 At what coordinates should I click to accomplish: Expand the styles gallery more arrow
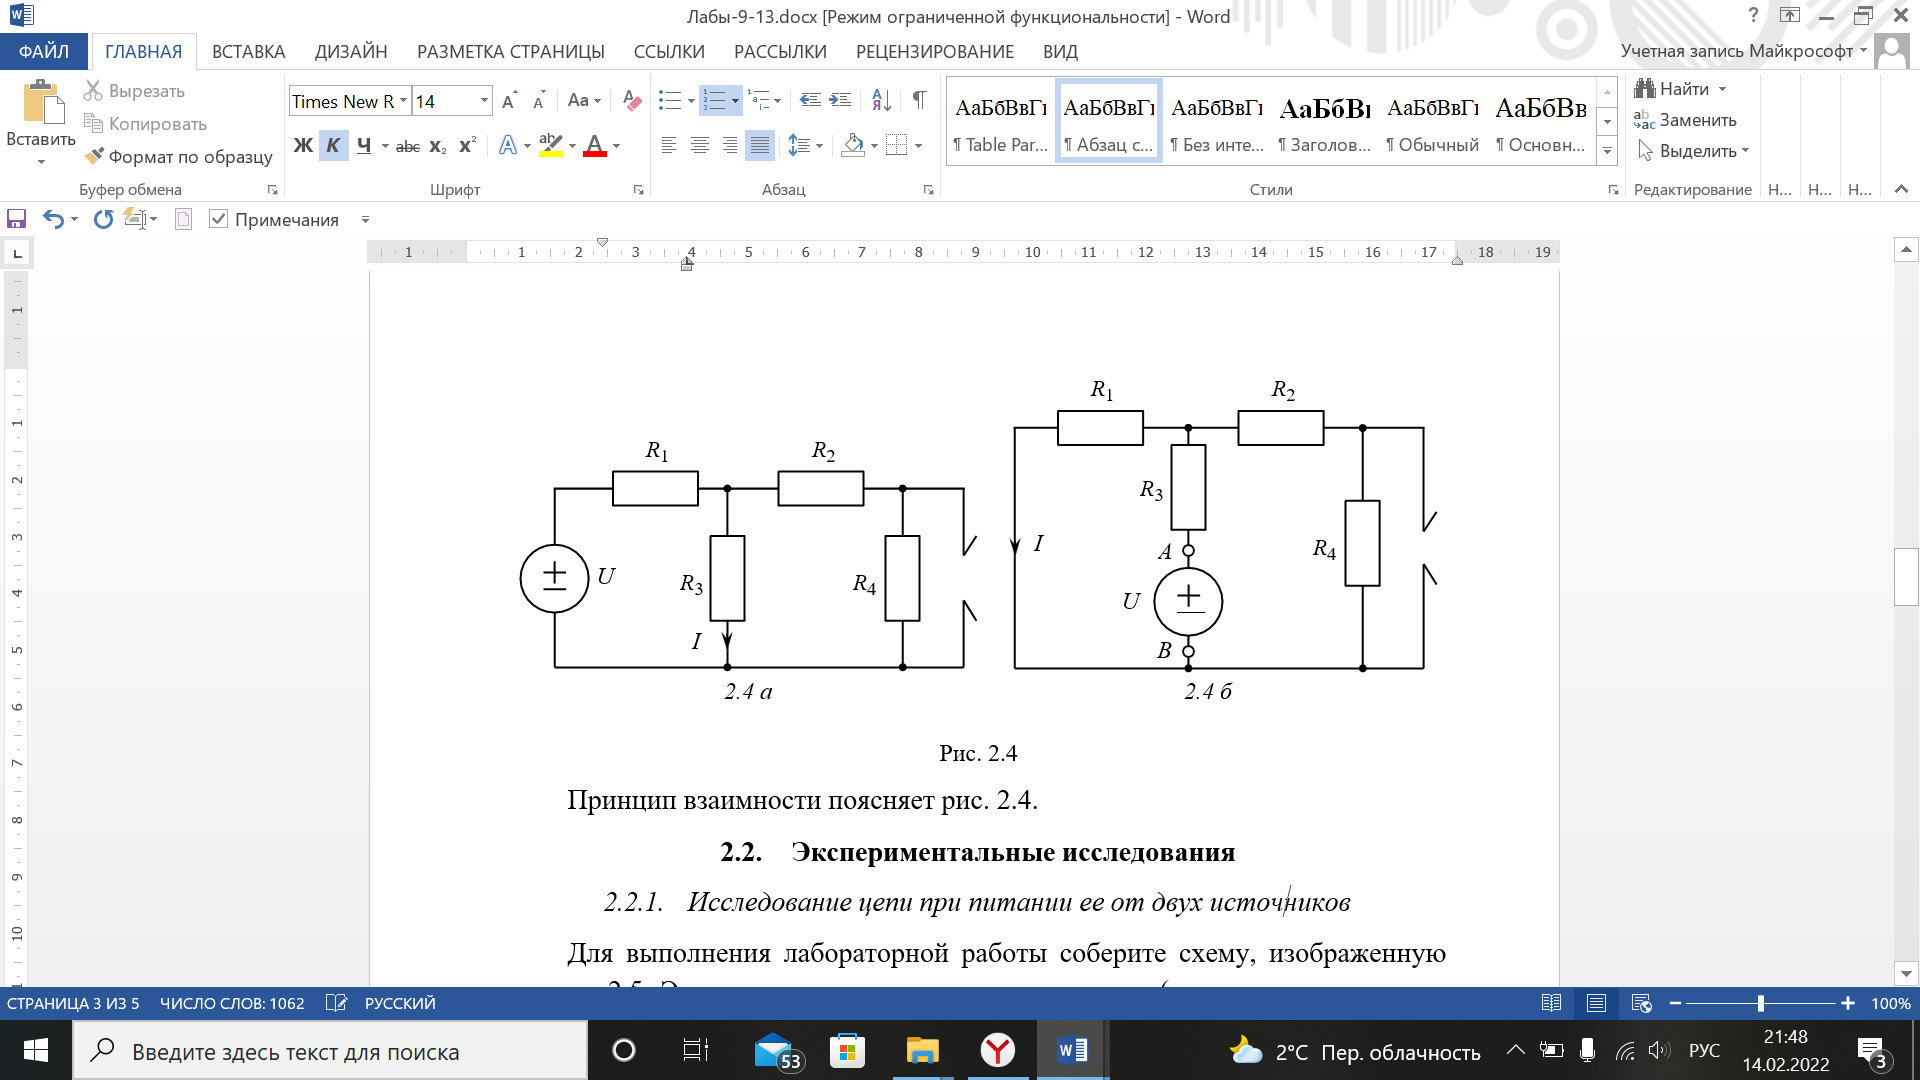[1607, 152]
